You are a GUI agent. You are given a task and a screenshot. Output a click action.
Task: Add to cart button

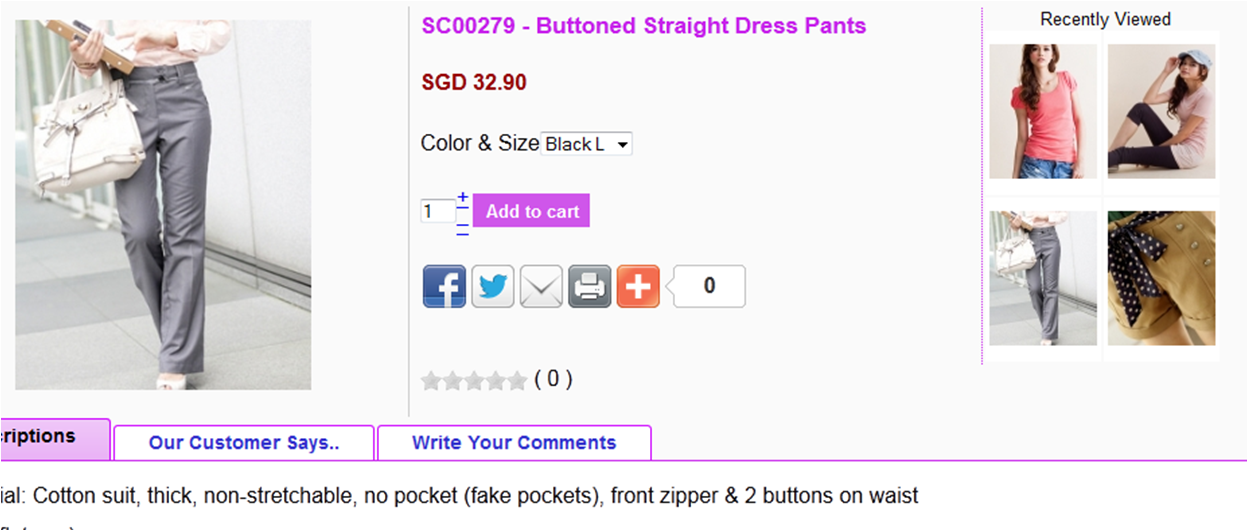532,211
